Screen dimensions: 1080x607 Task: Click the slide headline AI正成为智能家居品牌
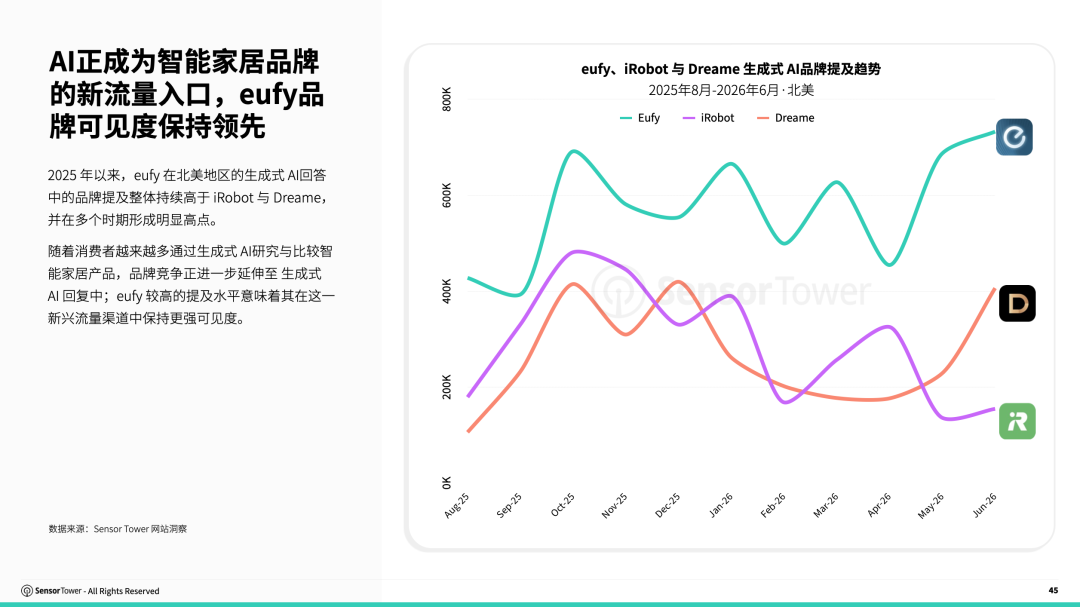click(186, 94)
